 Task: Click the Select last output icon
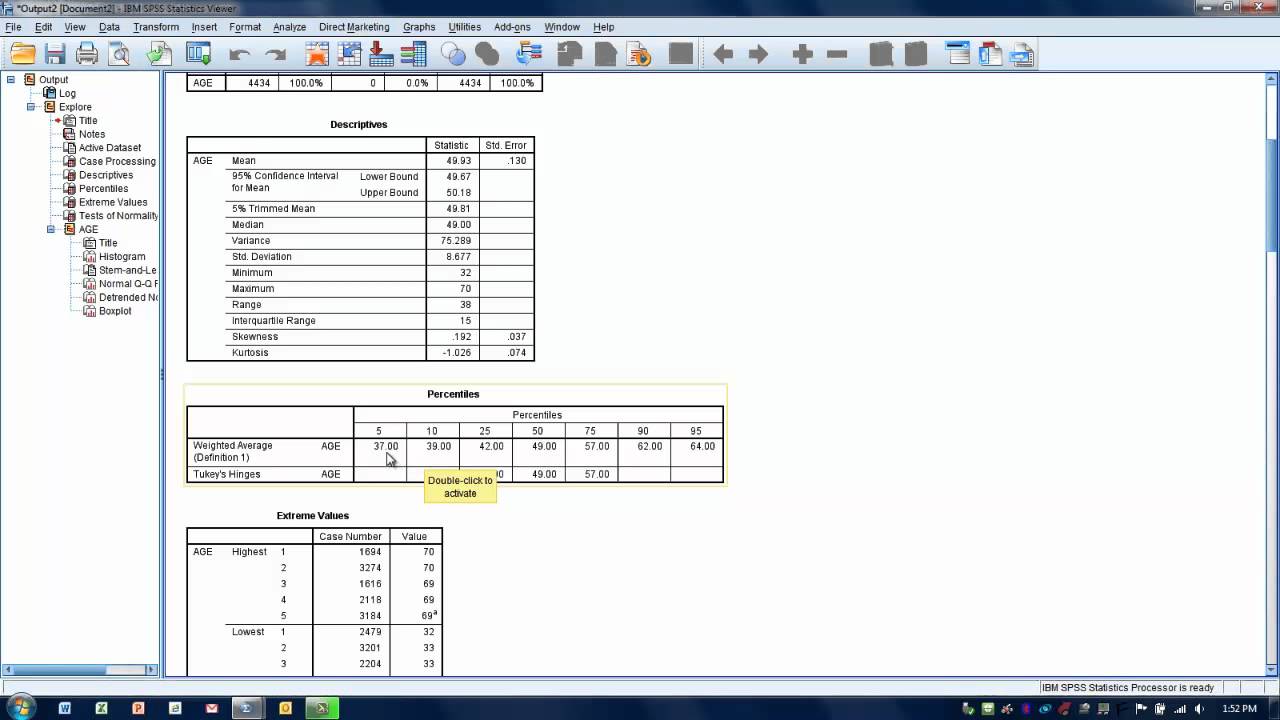pos(530,55)
